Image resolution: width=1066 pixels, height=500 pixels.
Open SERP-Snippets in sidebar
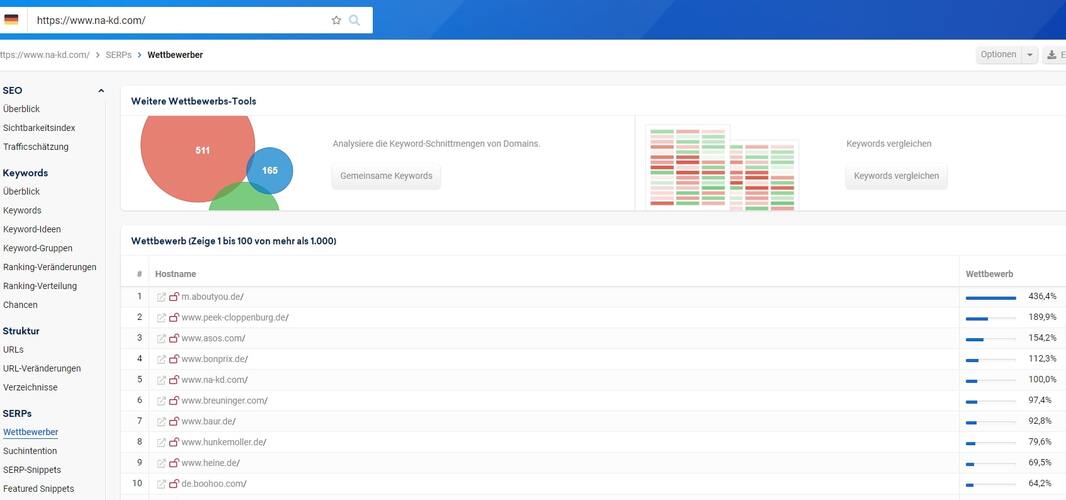click(x=32, y=470)
